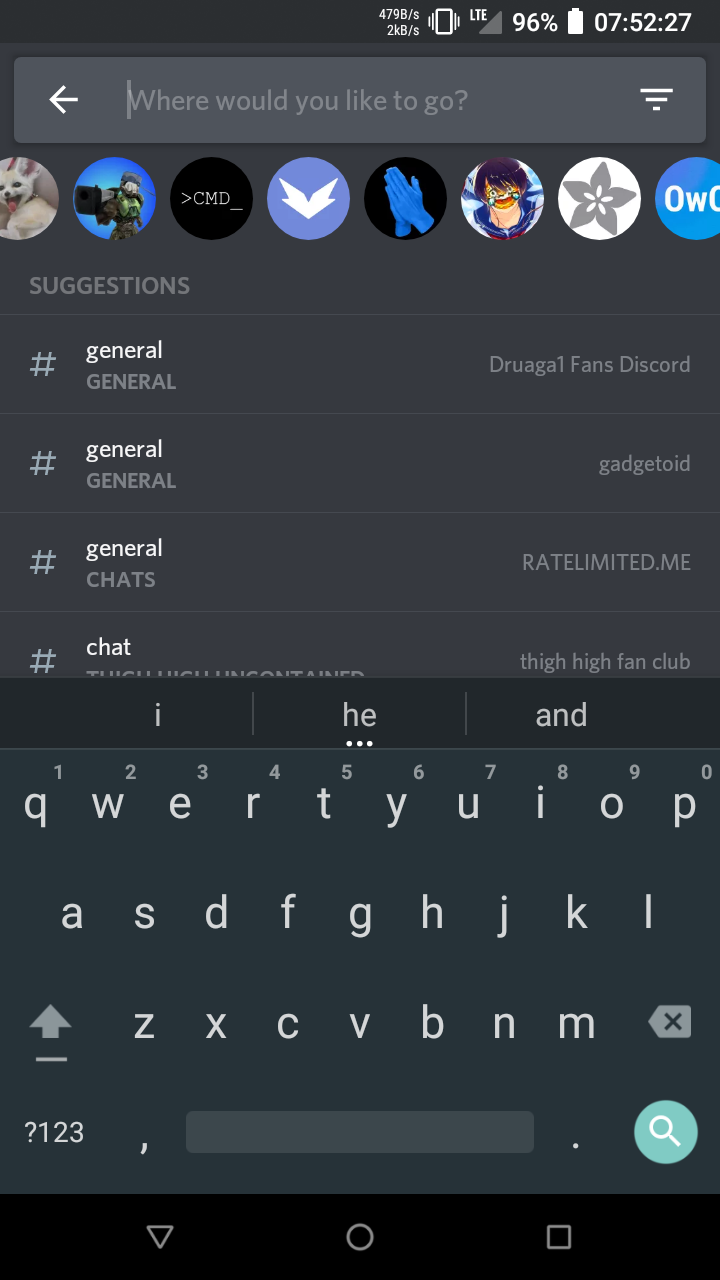Select the >CMD_ server avatar
This screenshot has height=1280, width=720.
pyautogui.click(x=211, y=198)
